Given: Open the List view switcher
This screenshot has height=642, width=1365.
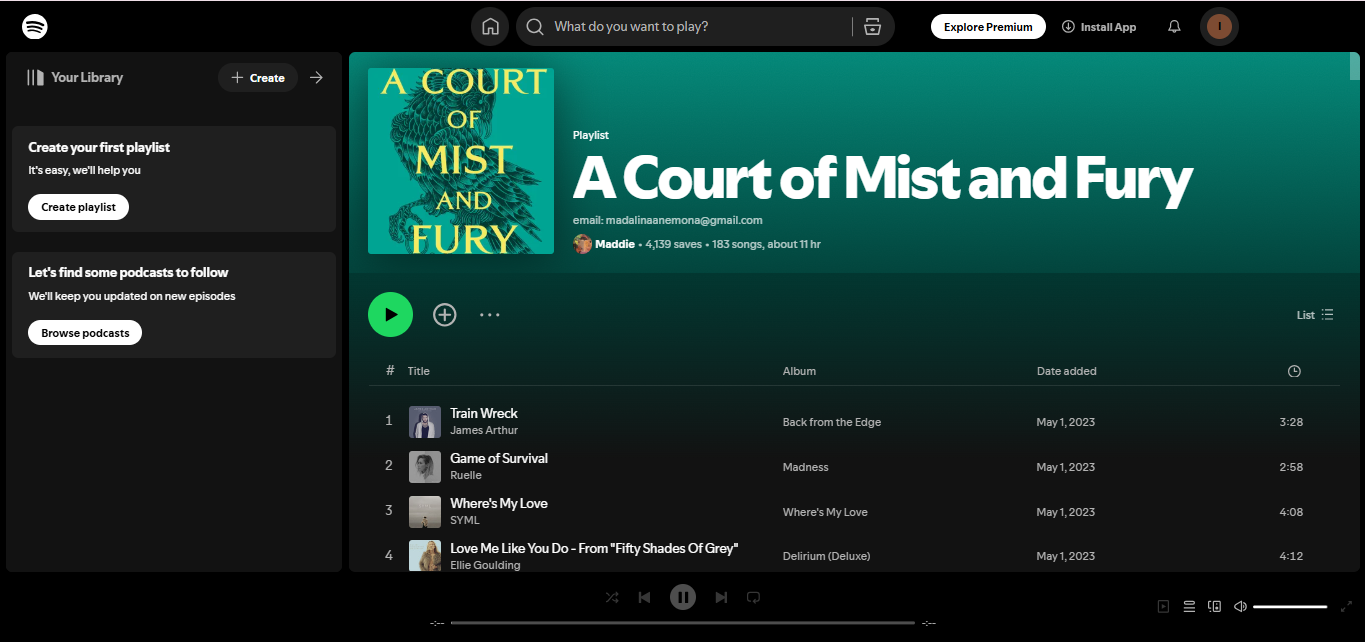Looking at the screenshot, I should [1315, 314].
